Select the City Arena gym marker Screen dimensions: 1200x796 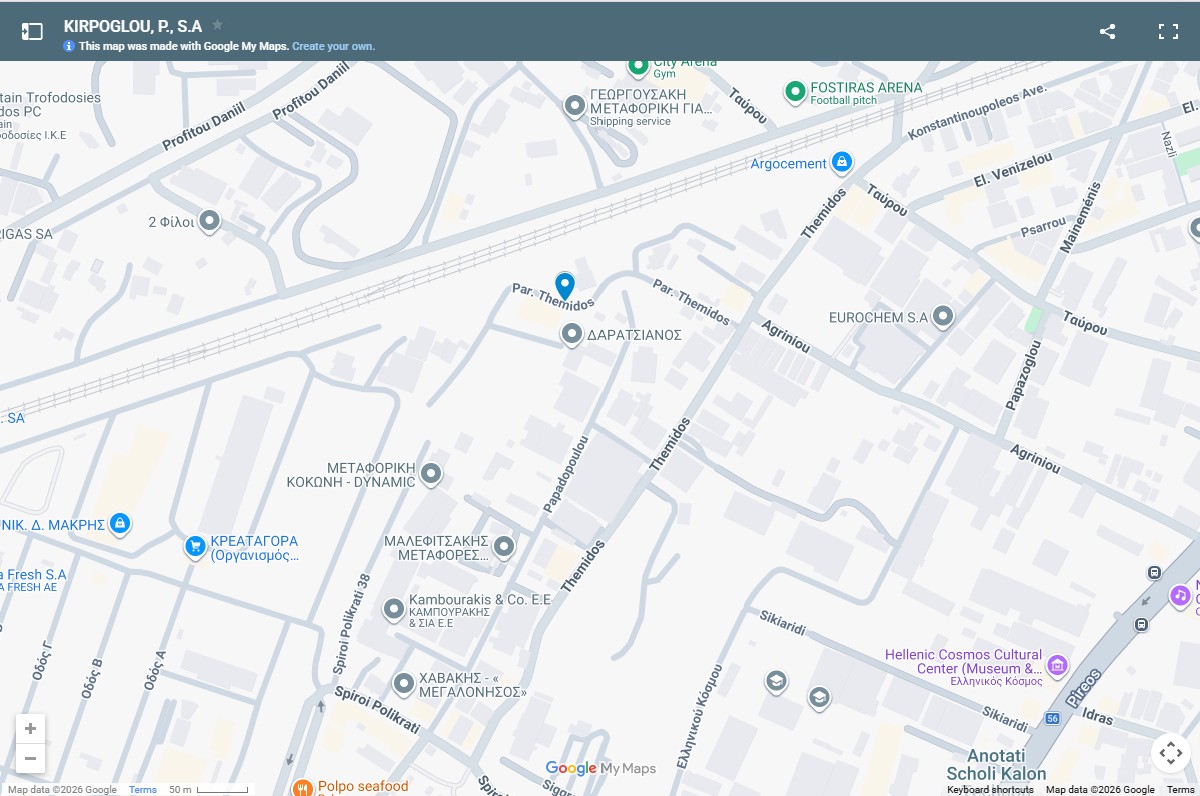638,67
